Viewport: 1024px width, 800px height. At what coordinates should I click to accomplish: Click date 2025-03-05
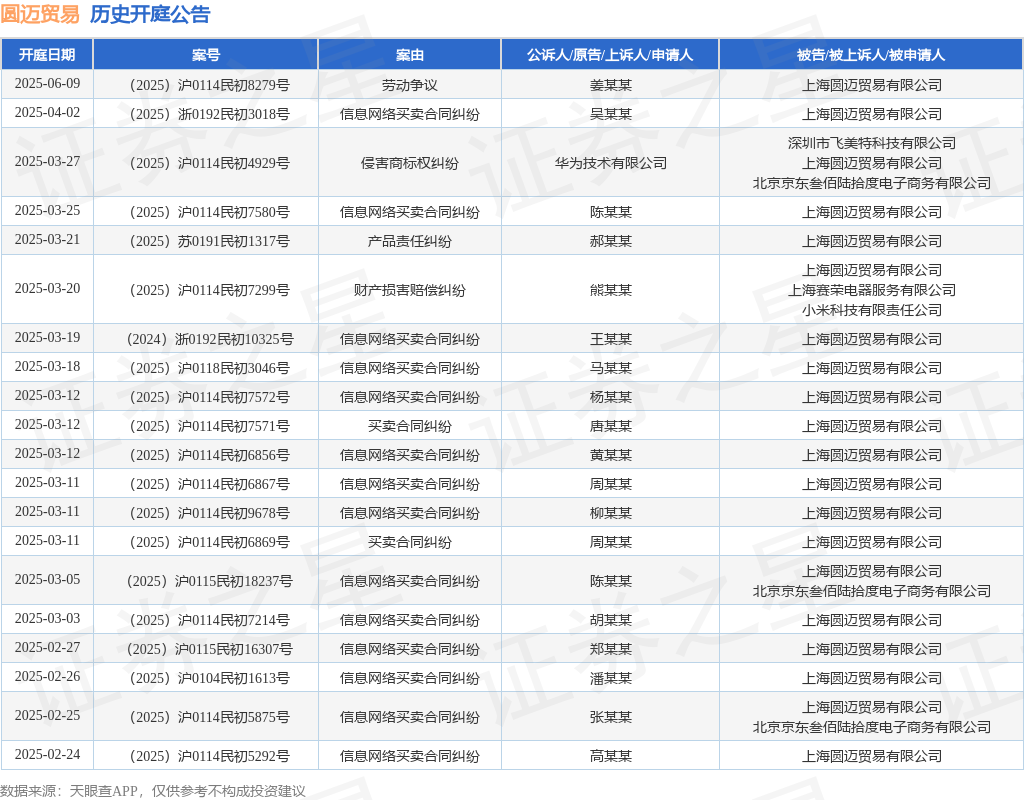(x=47, y=579)
